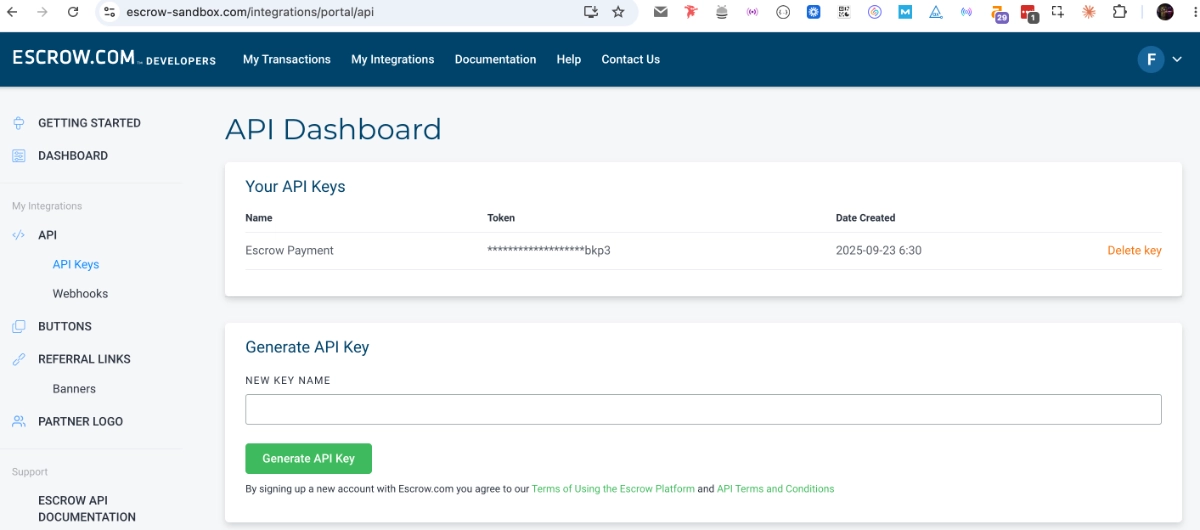1200x530 pixels.
Task: Click the Referral Links chain icon
Action: (19, 359)
